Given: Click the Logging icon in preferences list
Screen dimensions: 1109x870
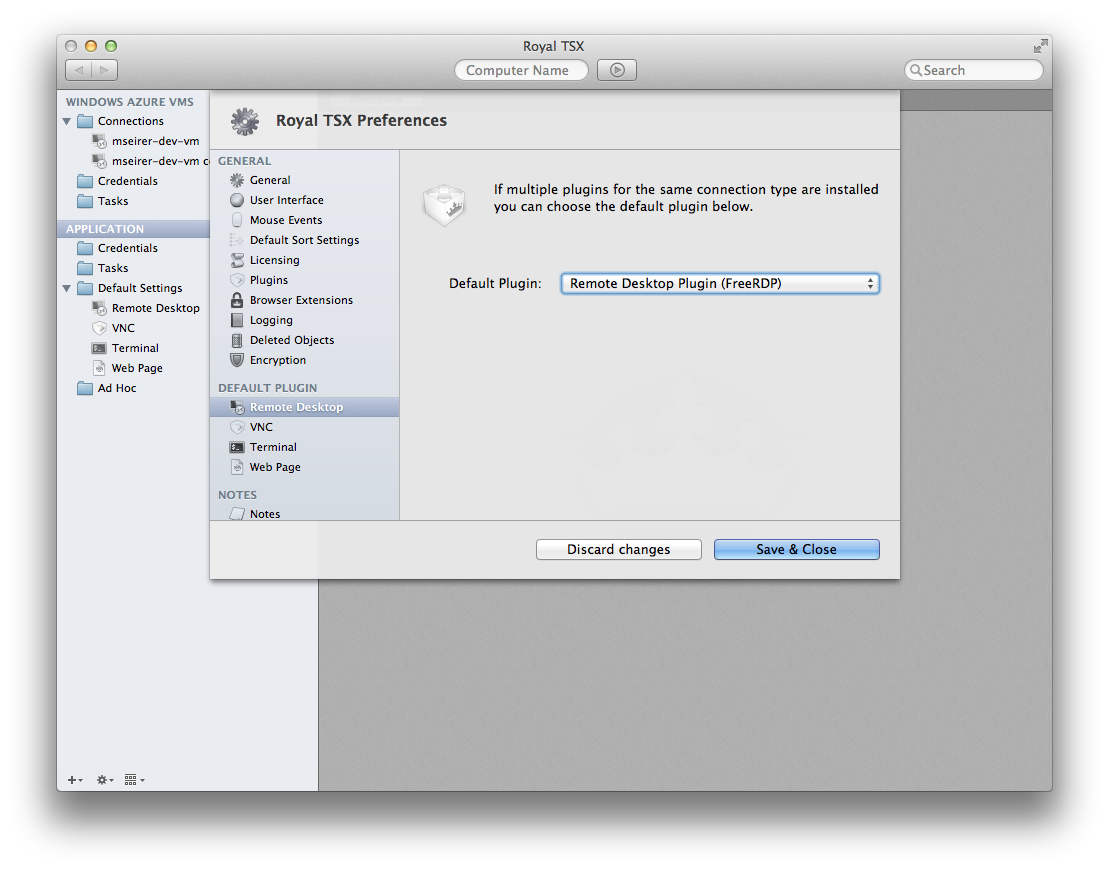Looking at the screenshot, I should (x=237, y=320).
